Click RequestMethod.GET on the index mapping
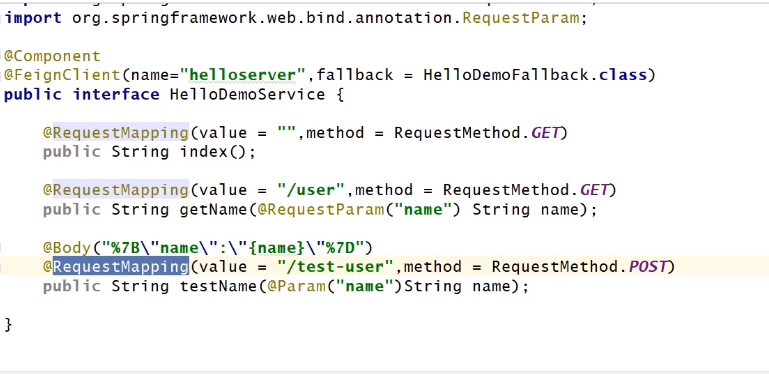The width and height of the screenshot is (769, 374). point(476,133)
